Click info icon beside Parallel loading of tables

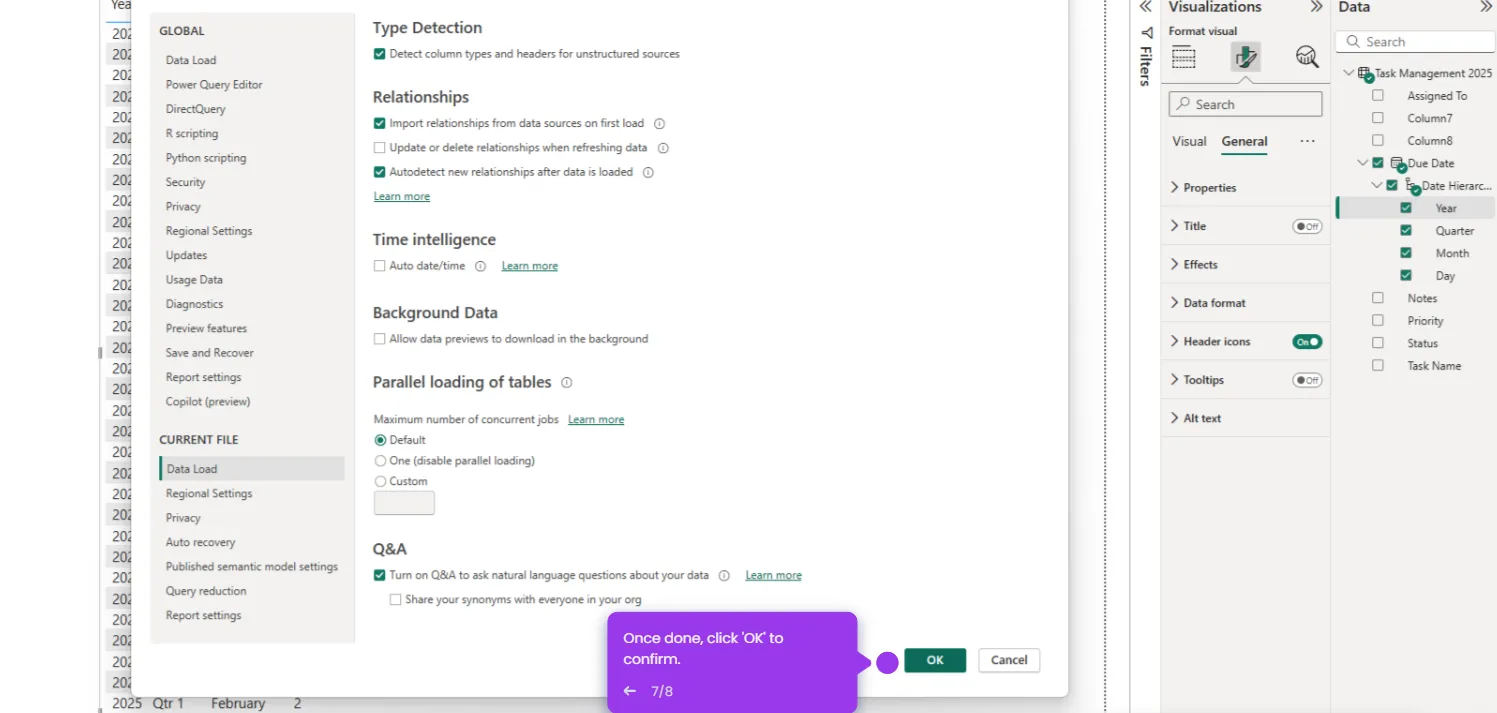tap(566, 383)
